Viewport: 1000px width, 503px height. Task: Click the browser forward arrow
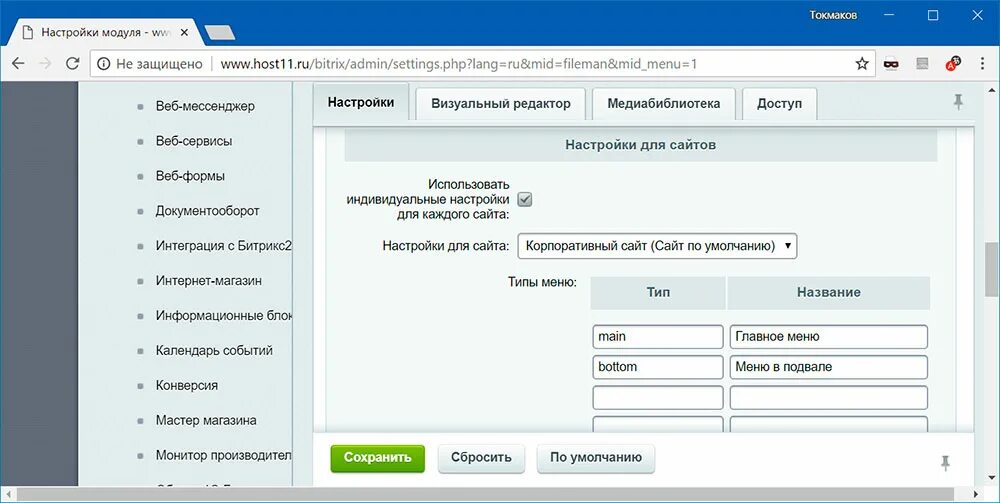[x=45, y=64]
